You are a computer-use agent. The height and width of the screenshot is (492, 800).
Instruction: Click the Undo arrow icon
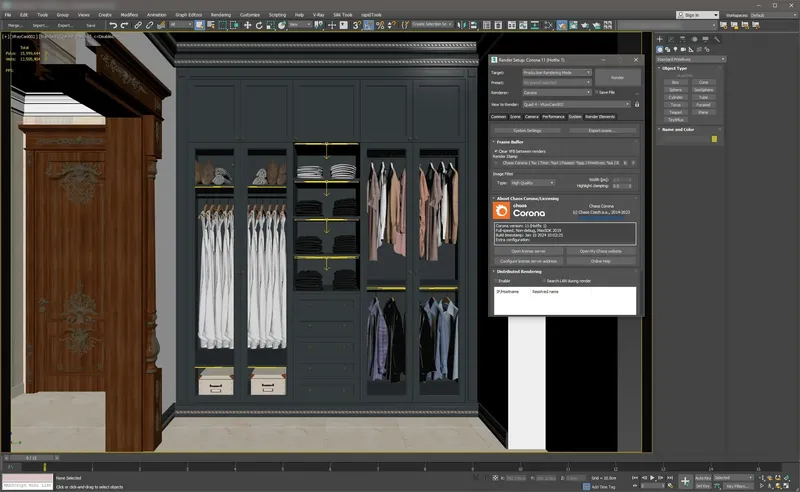[x=112, y=25]
